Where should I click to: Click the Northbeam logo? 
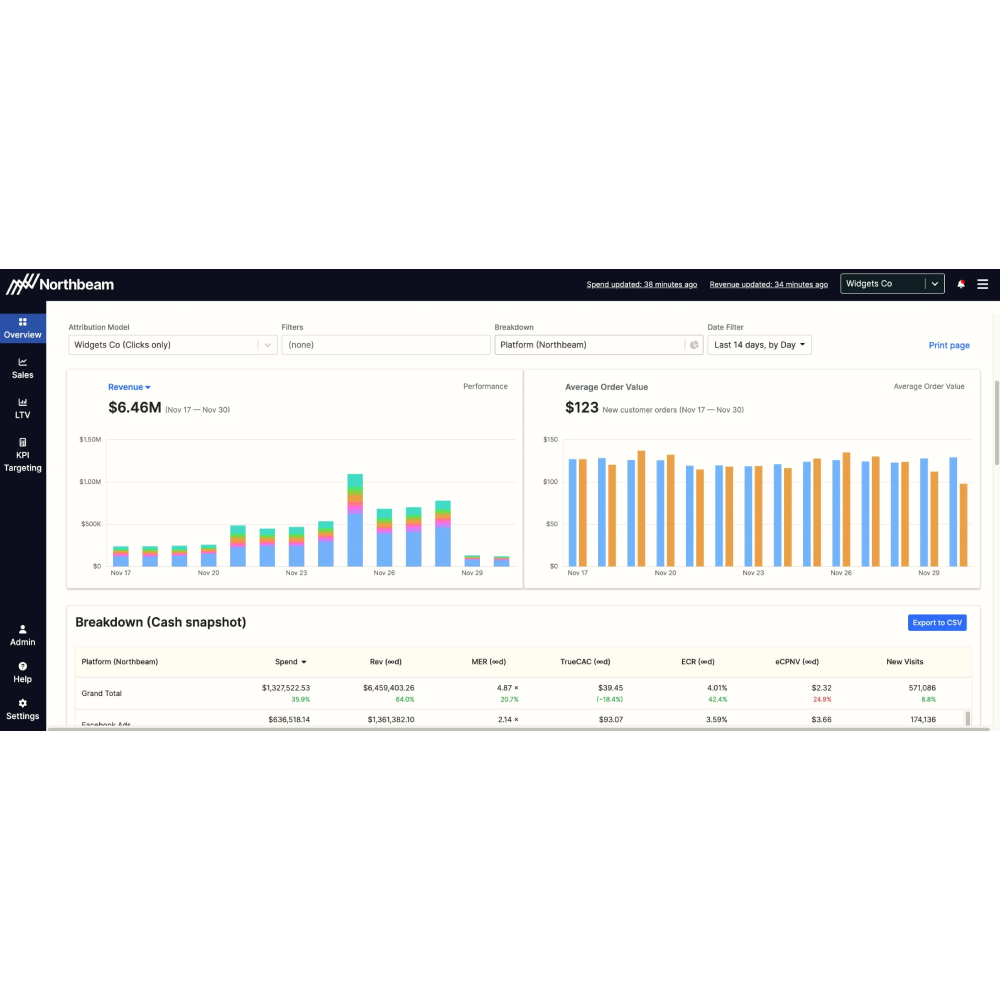coord(61,284)
